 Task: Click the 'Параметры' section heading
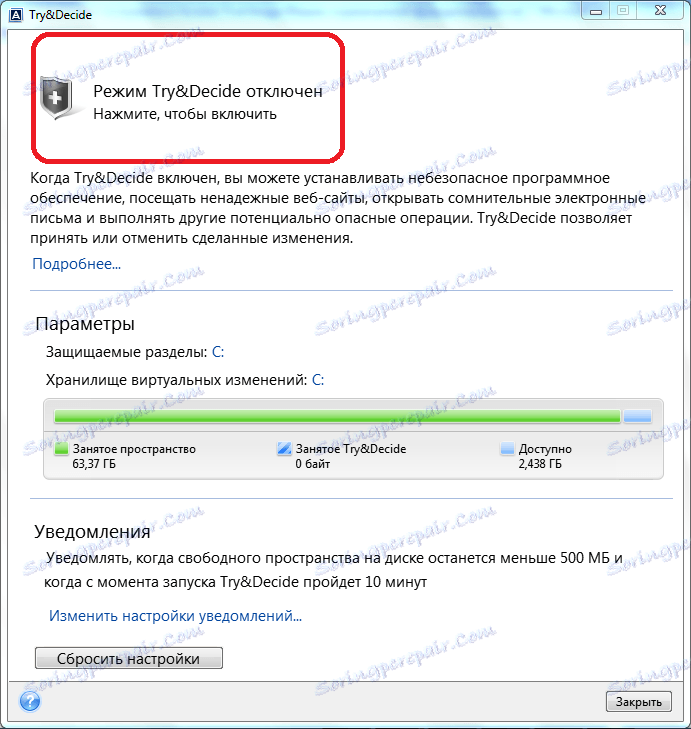(85, 324)
